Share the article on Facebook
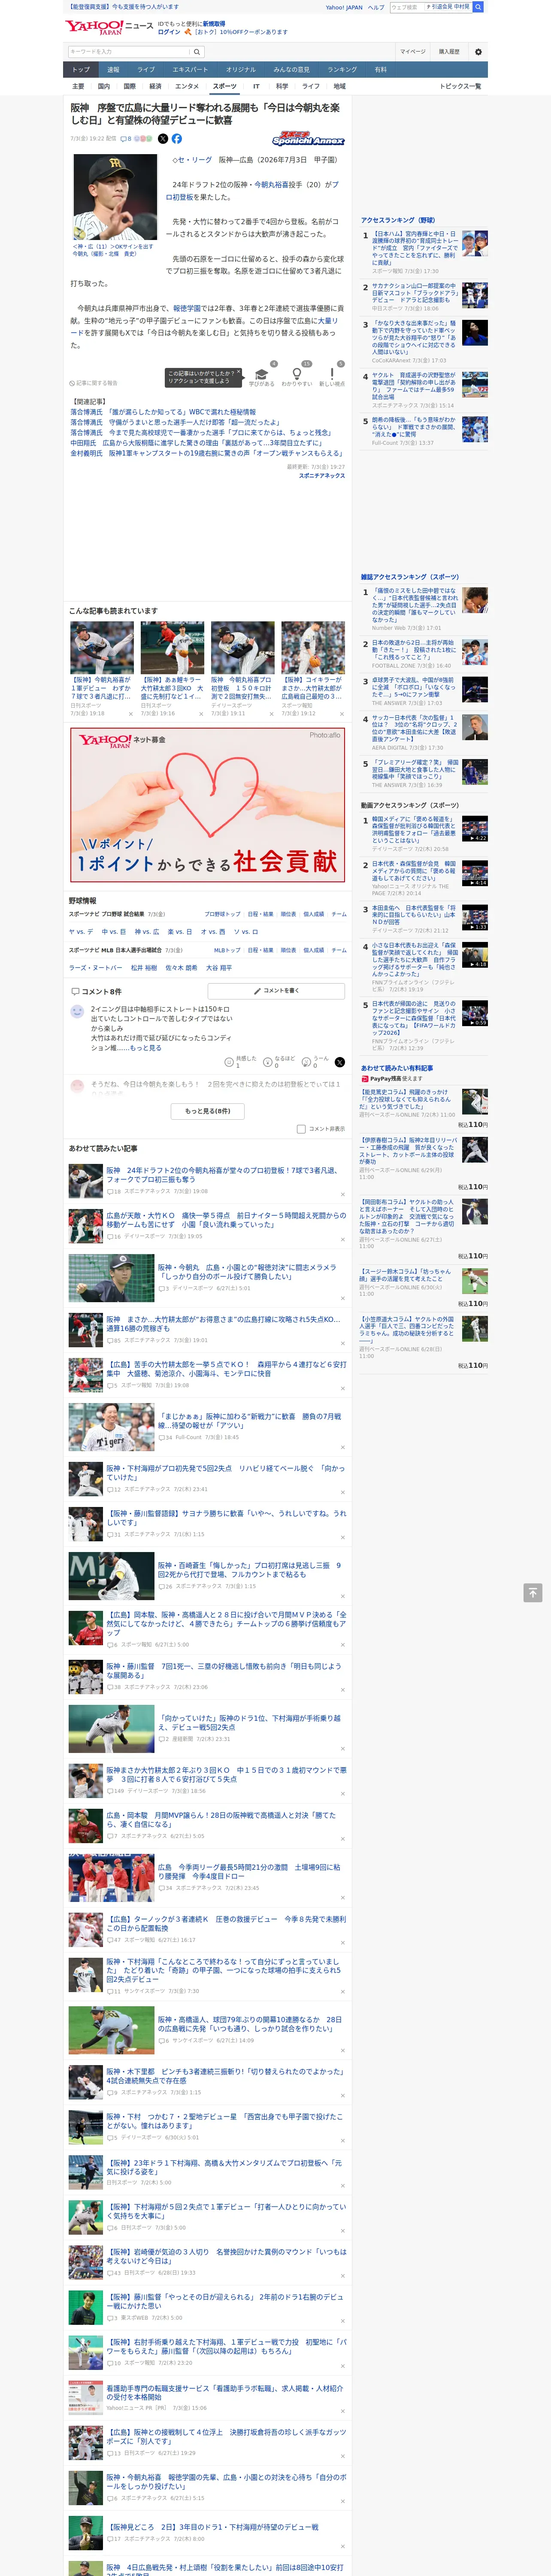 point(177,139)
